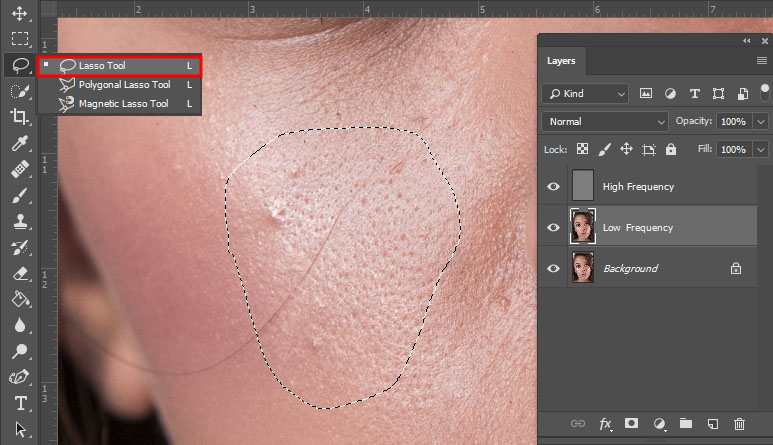Click the Fill percentage field

tap(734, 149)
